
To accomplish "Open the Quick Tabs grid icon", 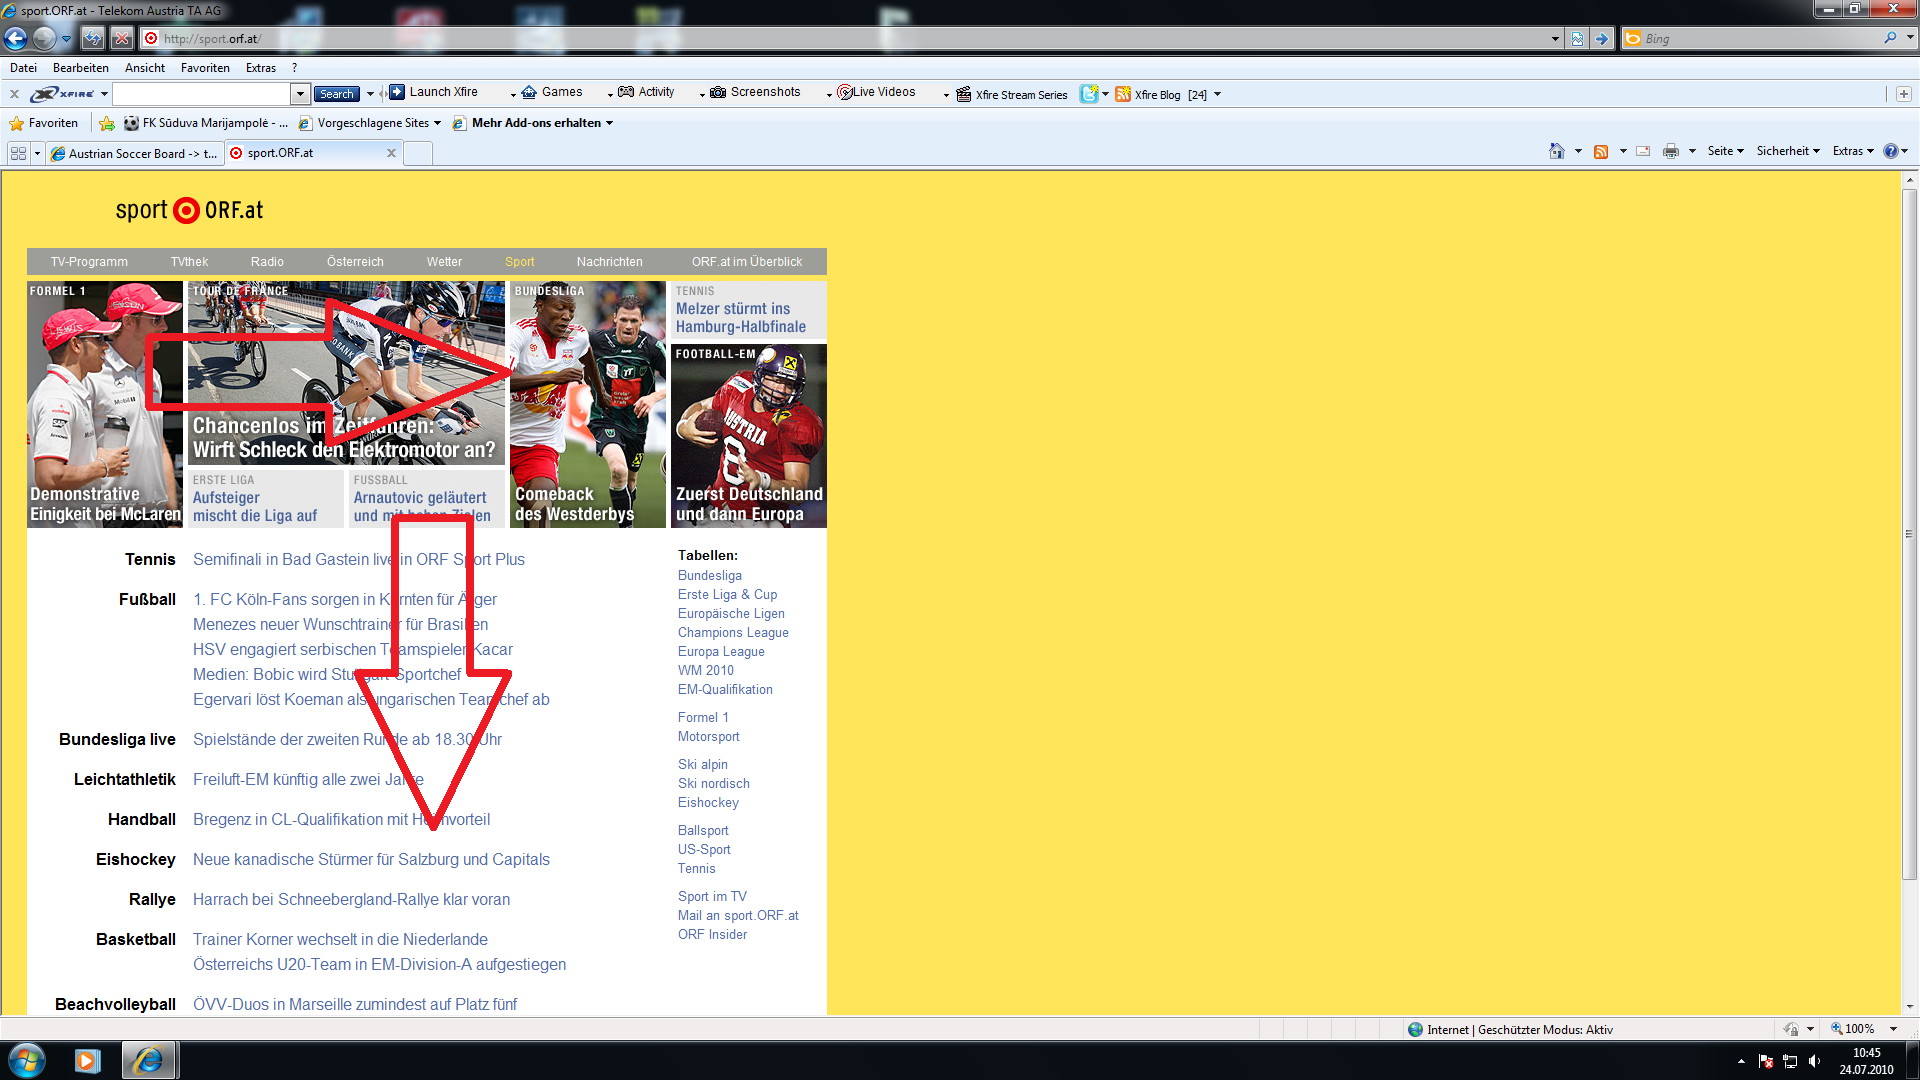I will tap(18, 153).
